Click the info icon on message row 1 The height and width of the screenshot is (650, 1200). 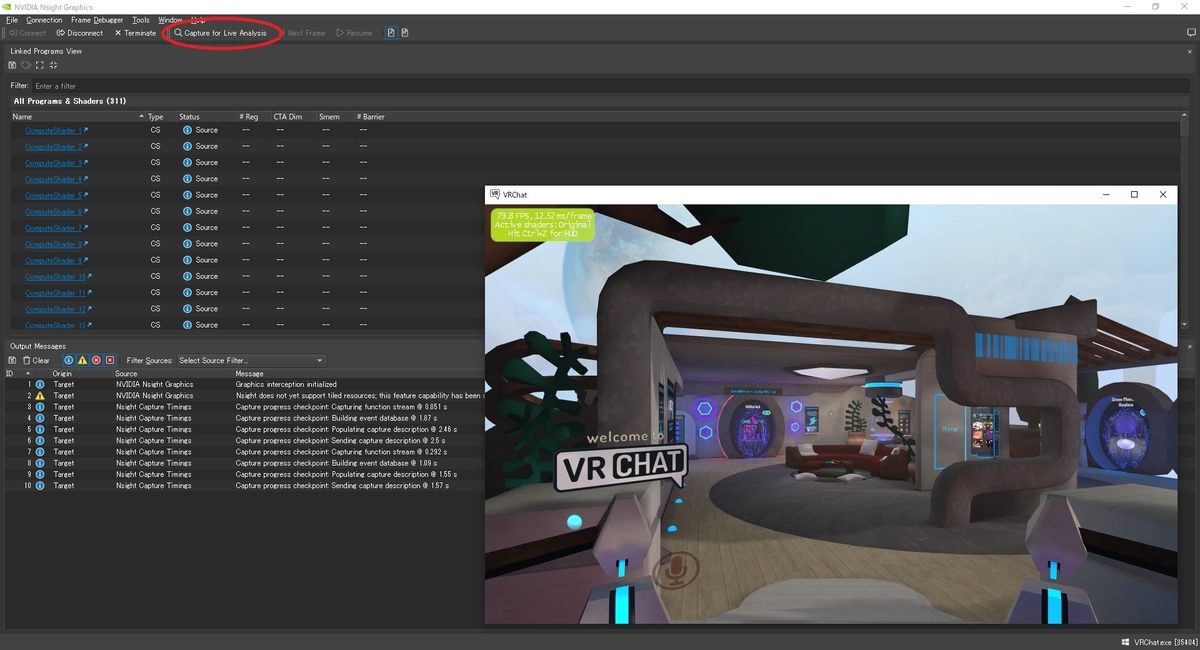[x=40, y=384]
